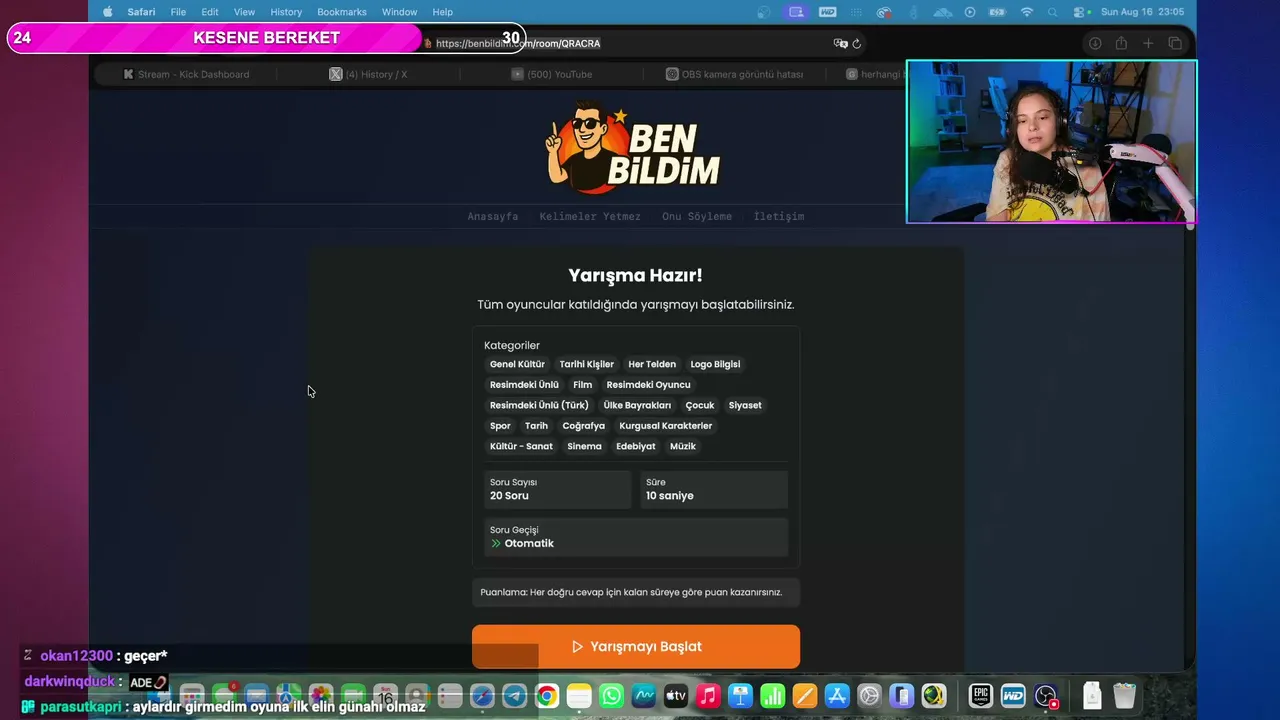Screen dimensions: 1280x720
Task: Open the History menu
Action: pyautogui.click(x=286, y=12)
